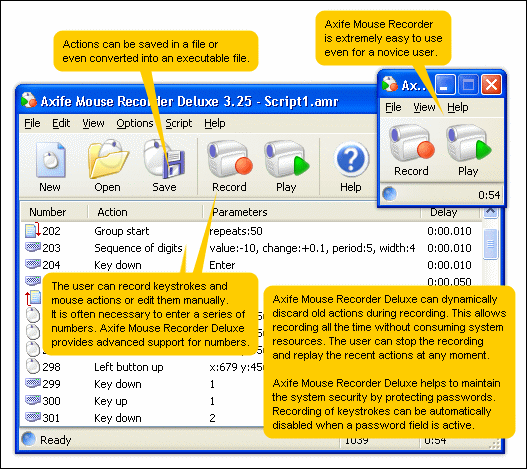Click the mouse icon on row 298
Image resolution: width=527 pixels, height=469 pixels.
point(33,366)
